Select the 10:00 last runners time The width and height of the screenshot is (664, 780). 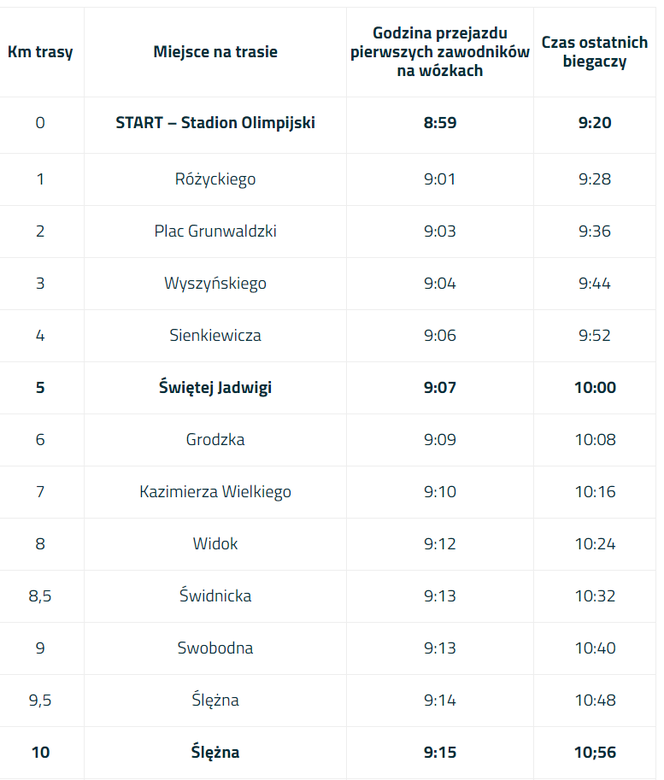(x=595, y=388)
